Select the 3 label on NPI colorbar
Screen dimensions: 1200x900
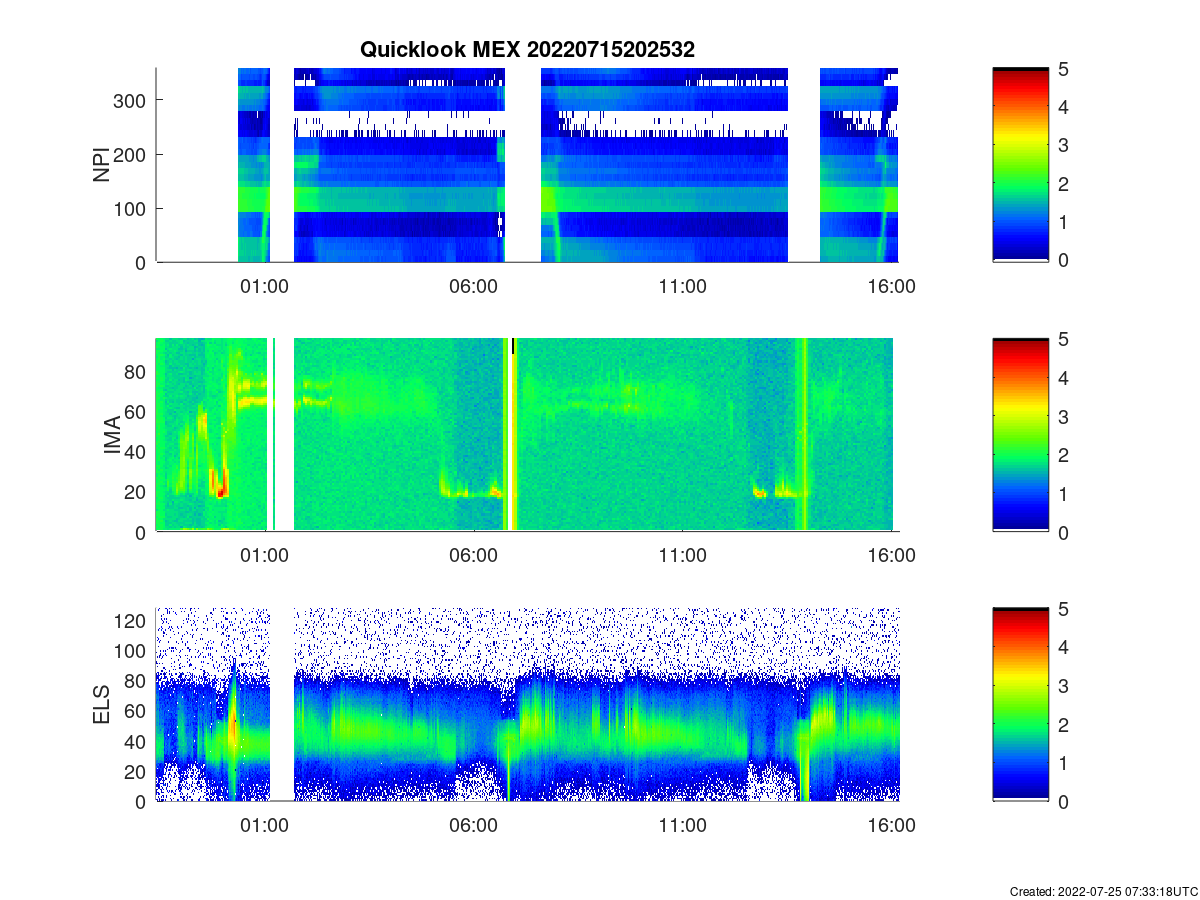[1065, 146]
